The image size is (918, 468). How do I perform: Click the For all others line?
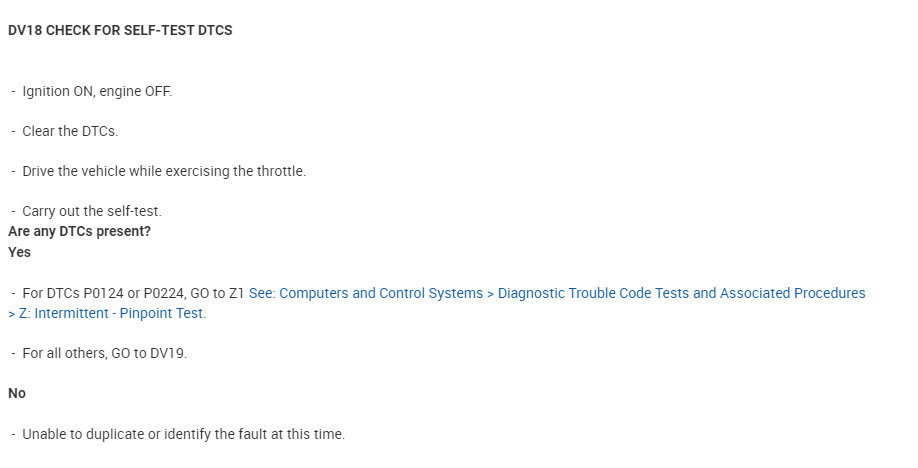[x=104, y=353]
